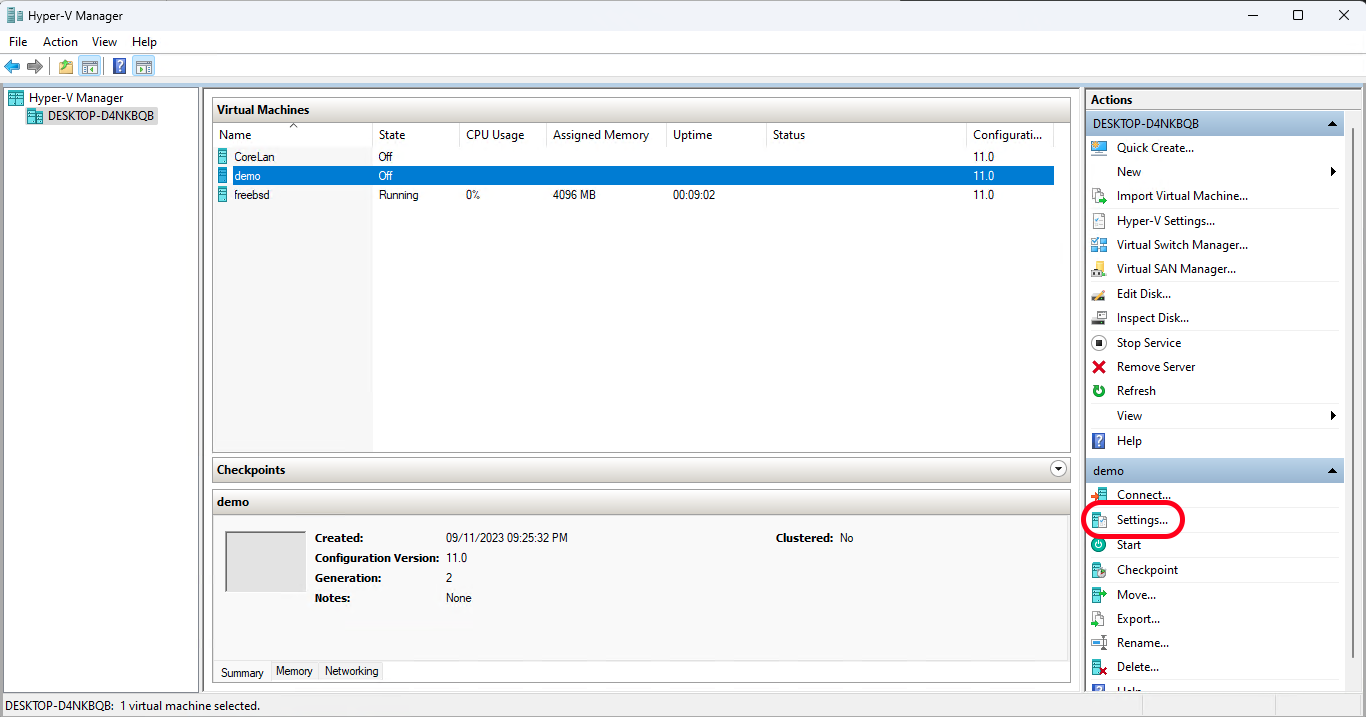This screenshot has height=717, width=1366.
Task: Open the View menu in menu bar
Action: click(x=104, y=42)
